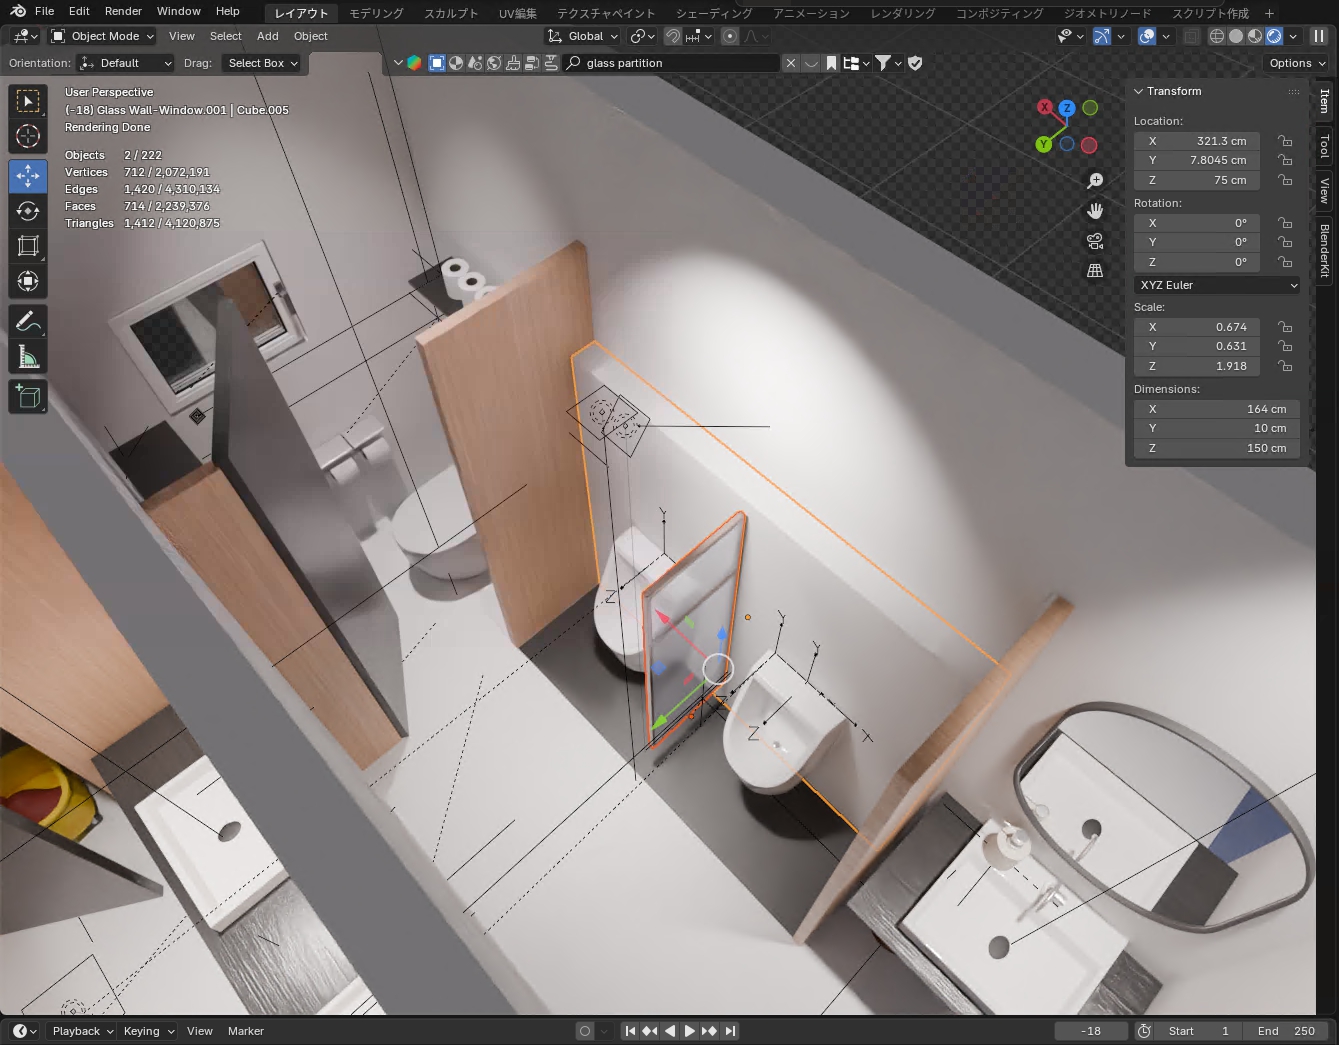Image resolution: width=1339 pixels, height=1045 pixels.
Task: Expand the XYZ Euler rotation mode dropdown
Action: click(x=1217, y=285)
